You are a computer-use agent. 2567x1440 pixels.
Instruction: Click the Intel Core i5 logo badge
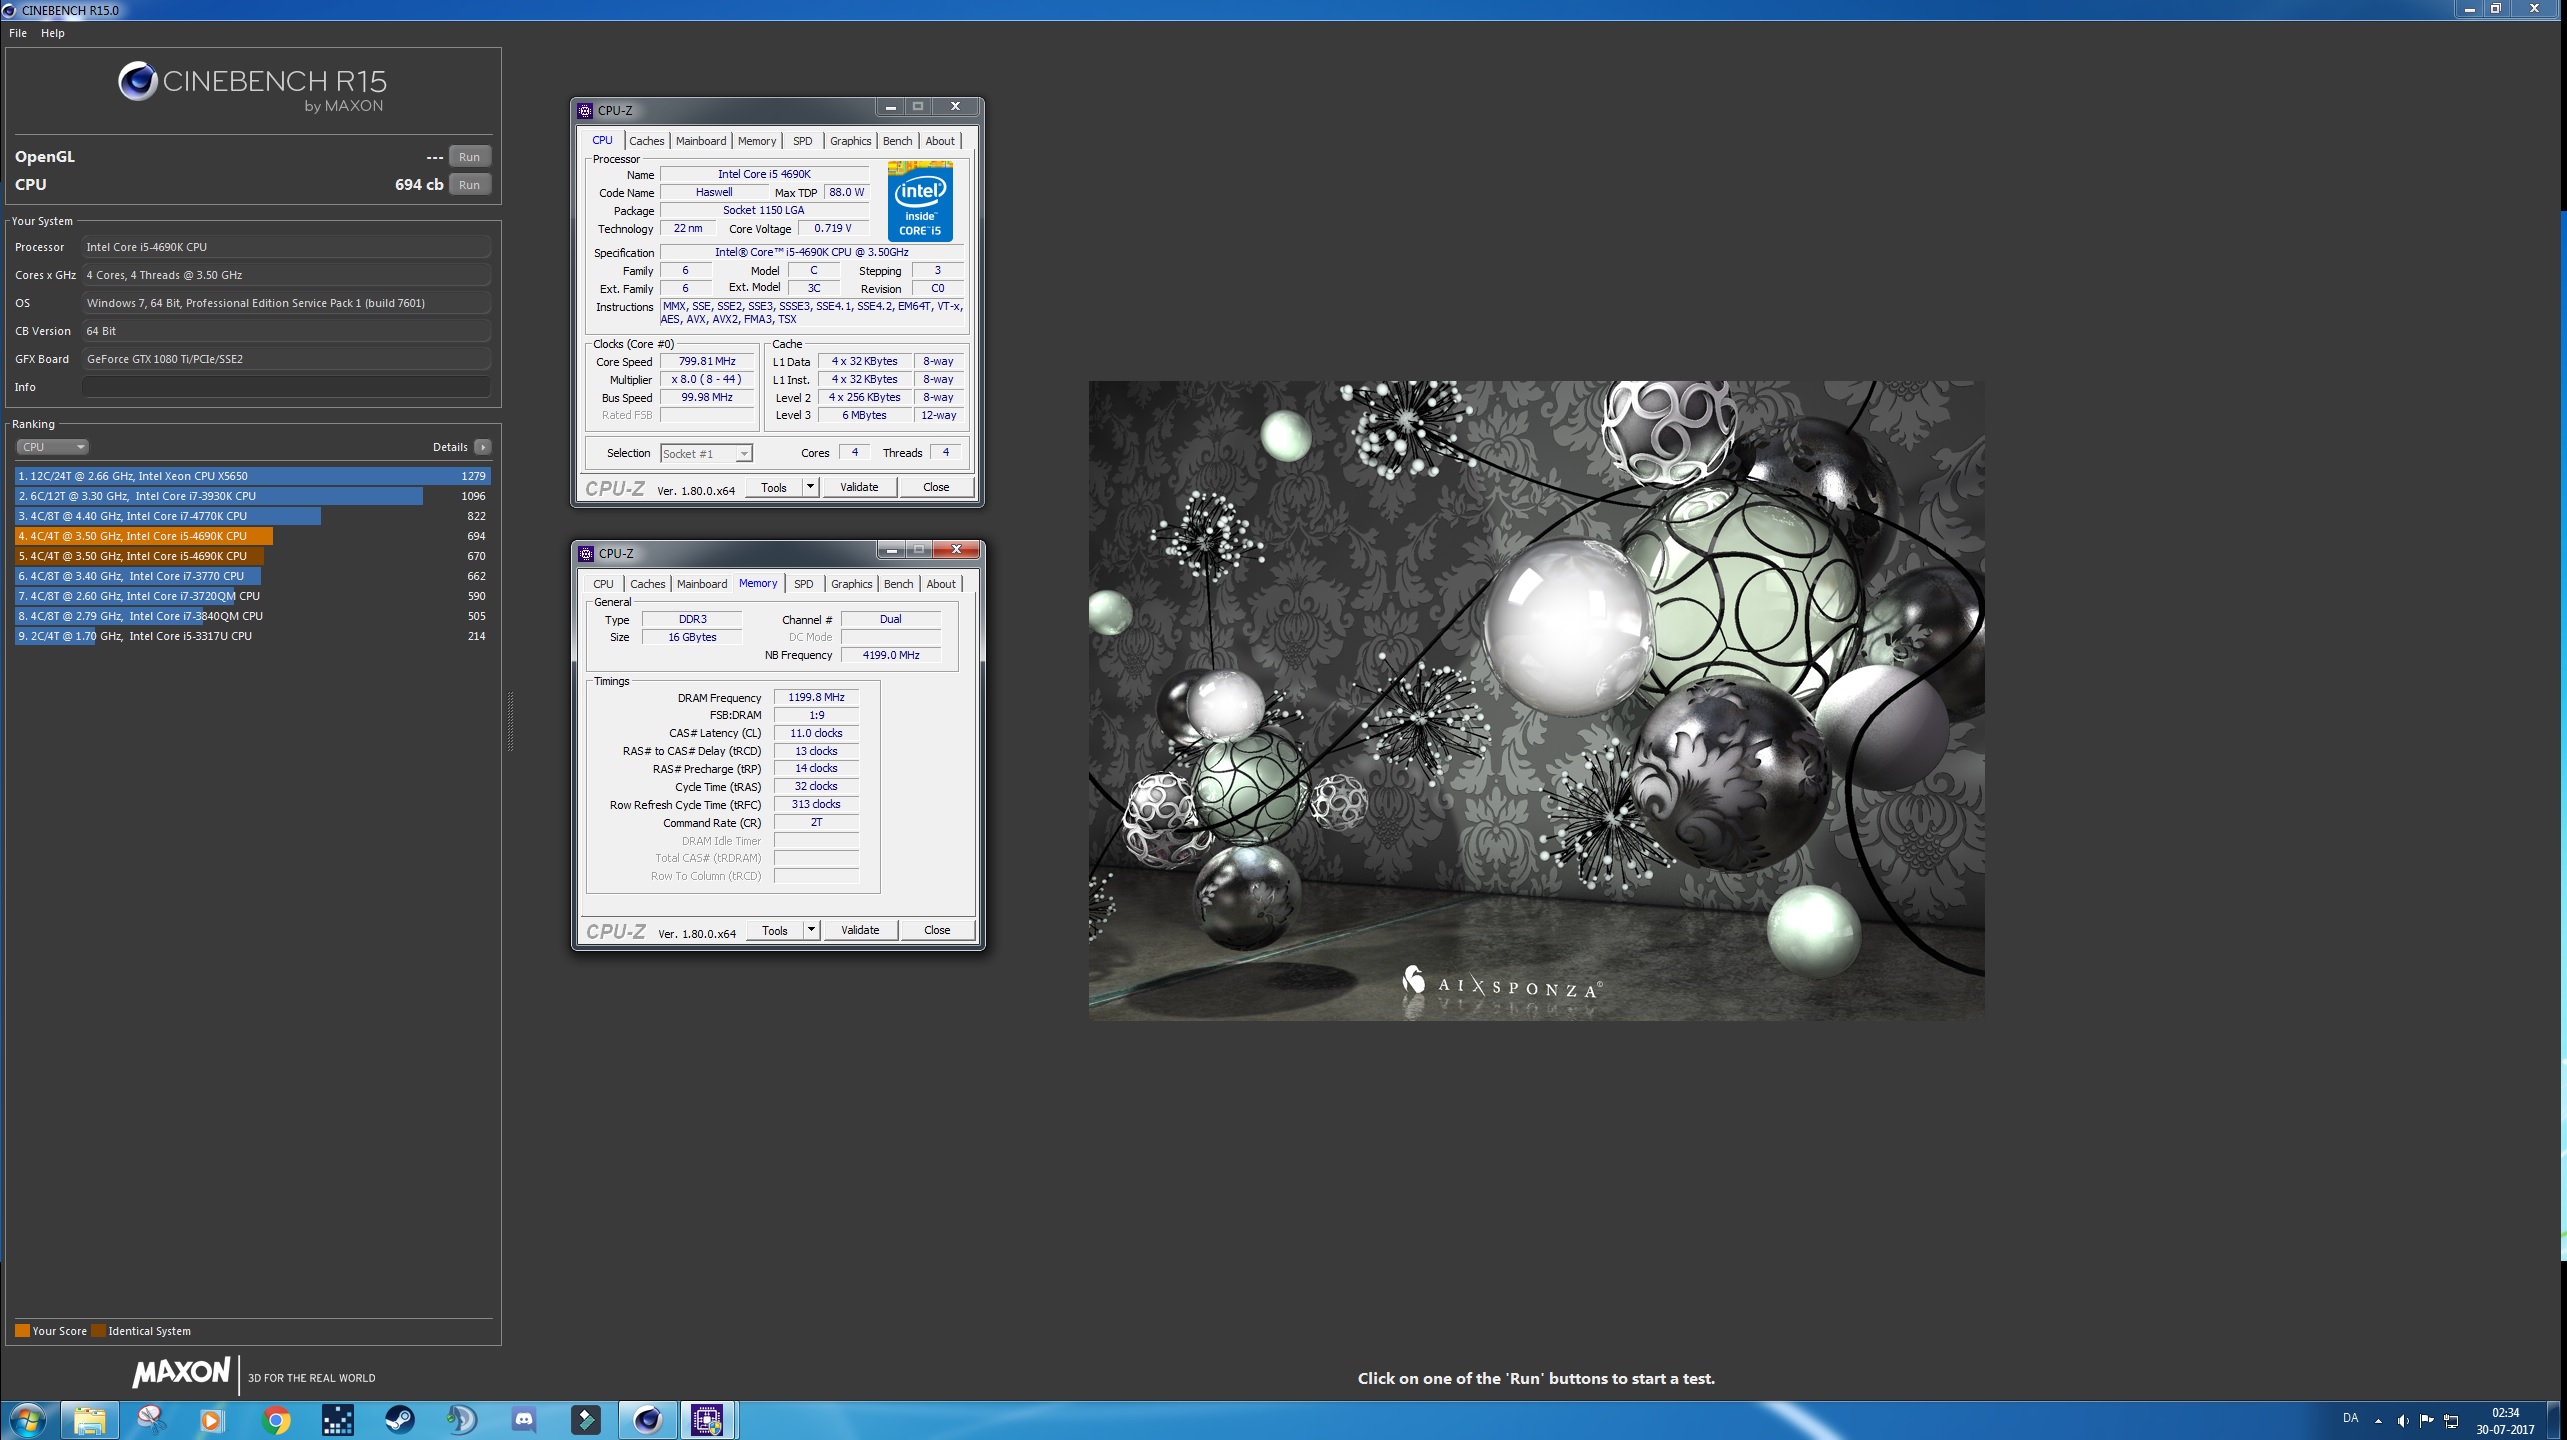point(920,201)
